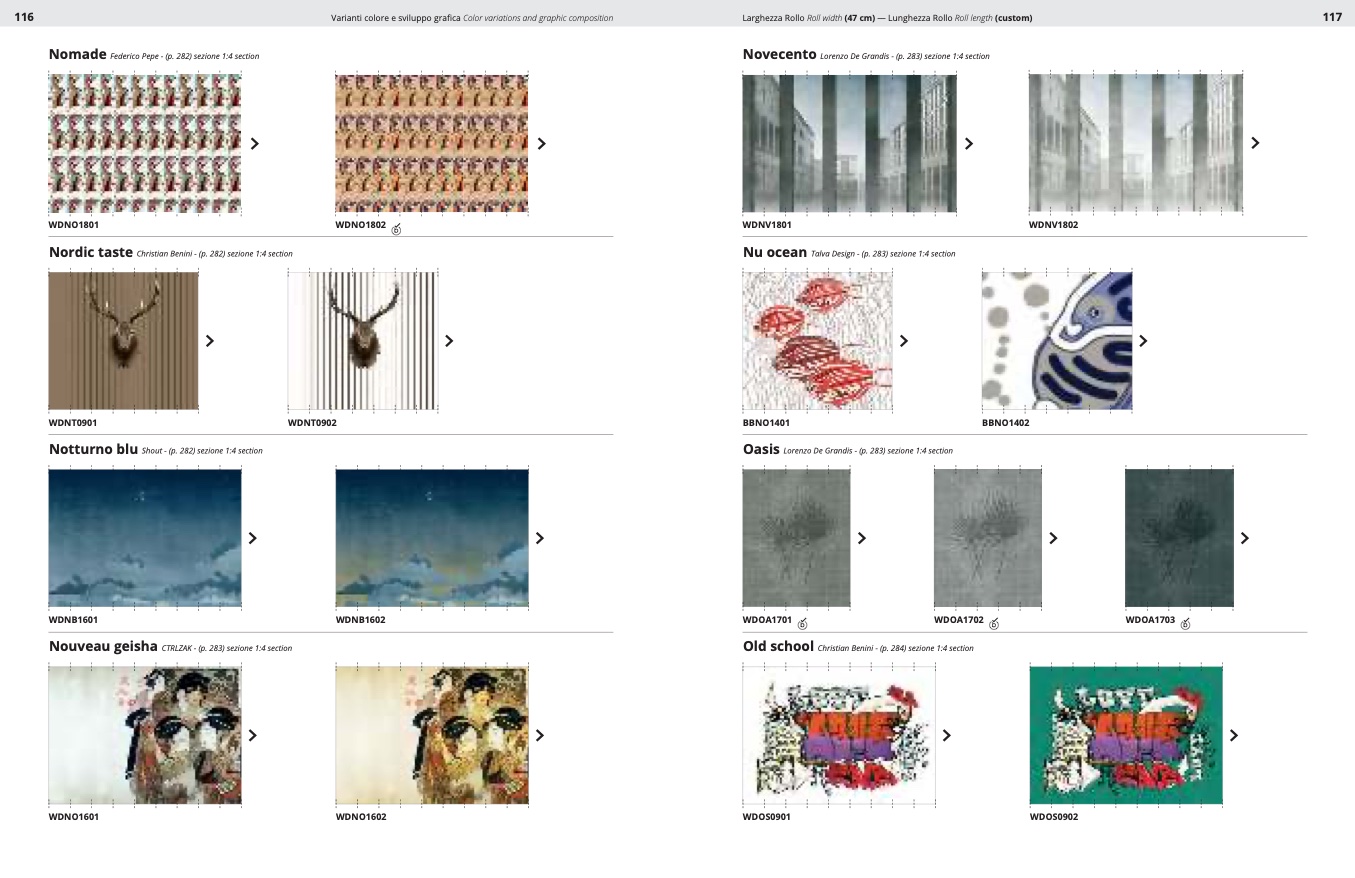Click the round symbol next to WDOA1702
Screen dimensions: 1355x878
click(993, 624)
